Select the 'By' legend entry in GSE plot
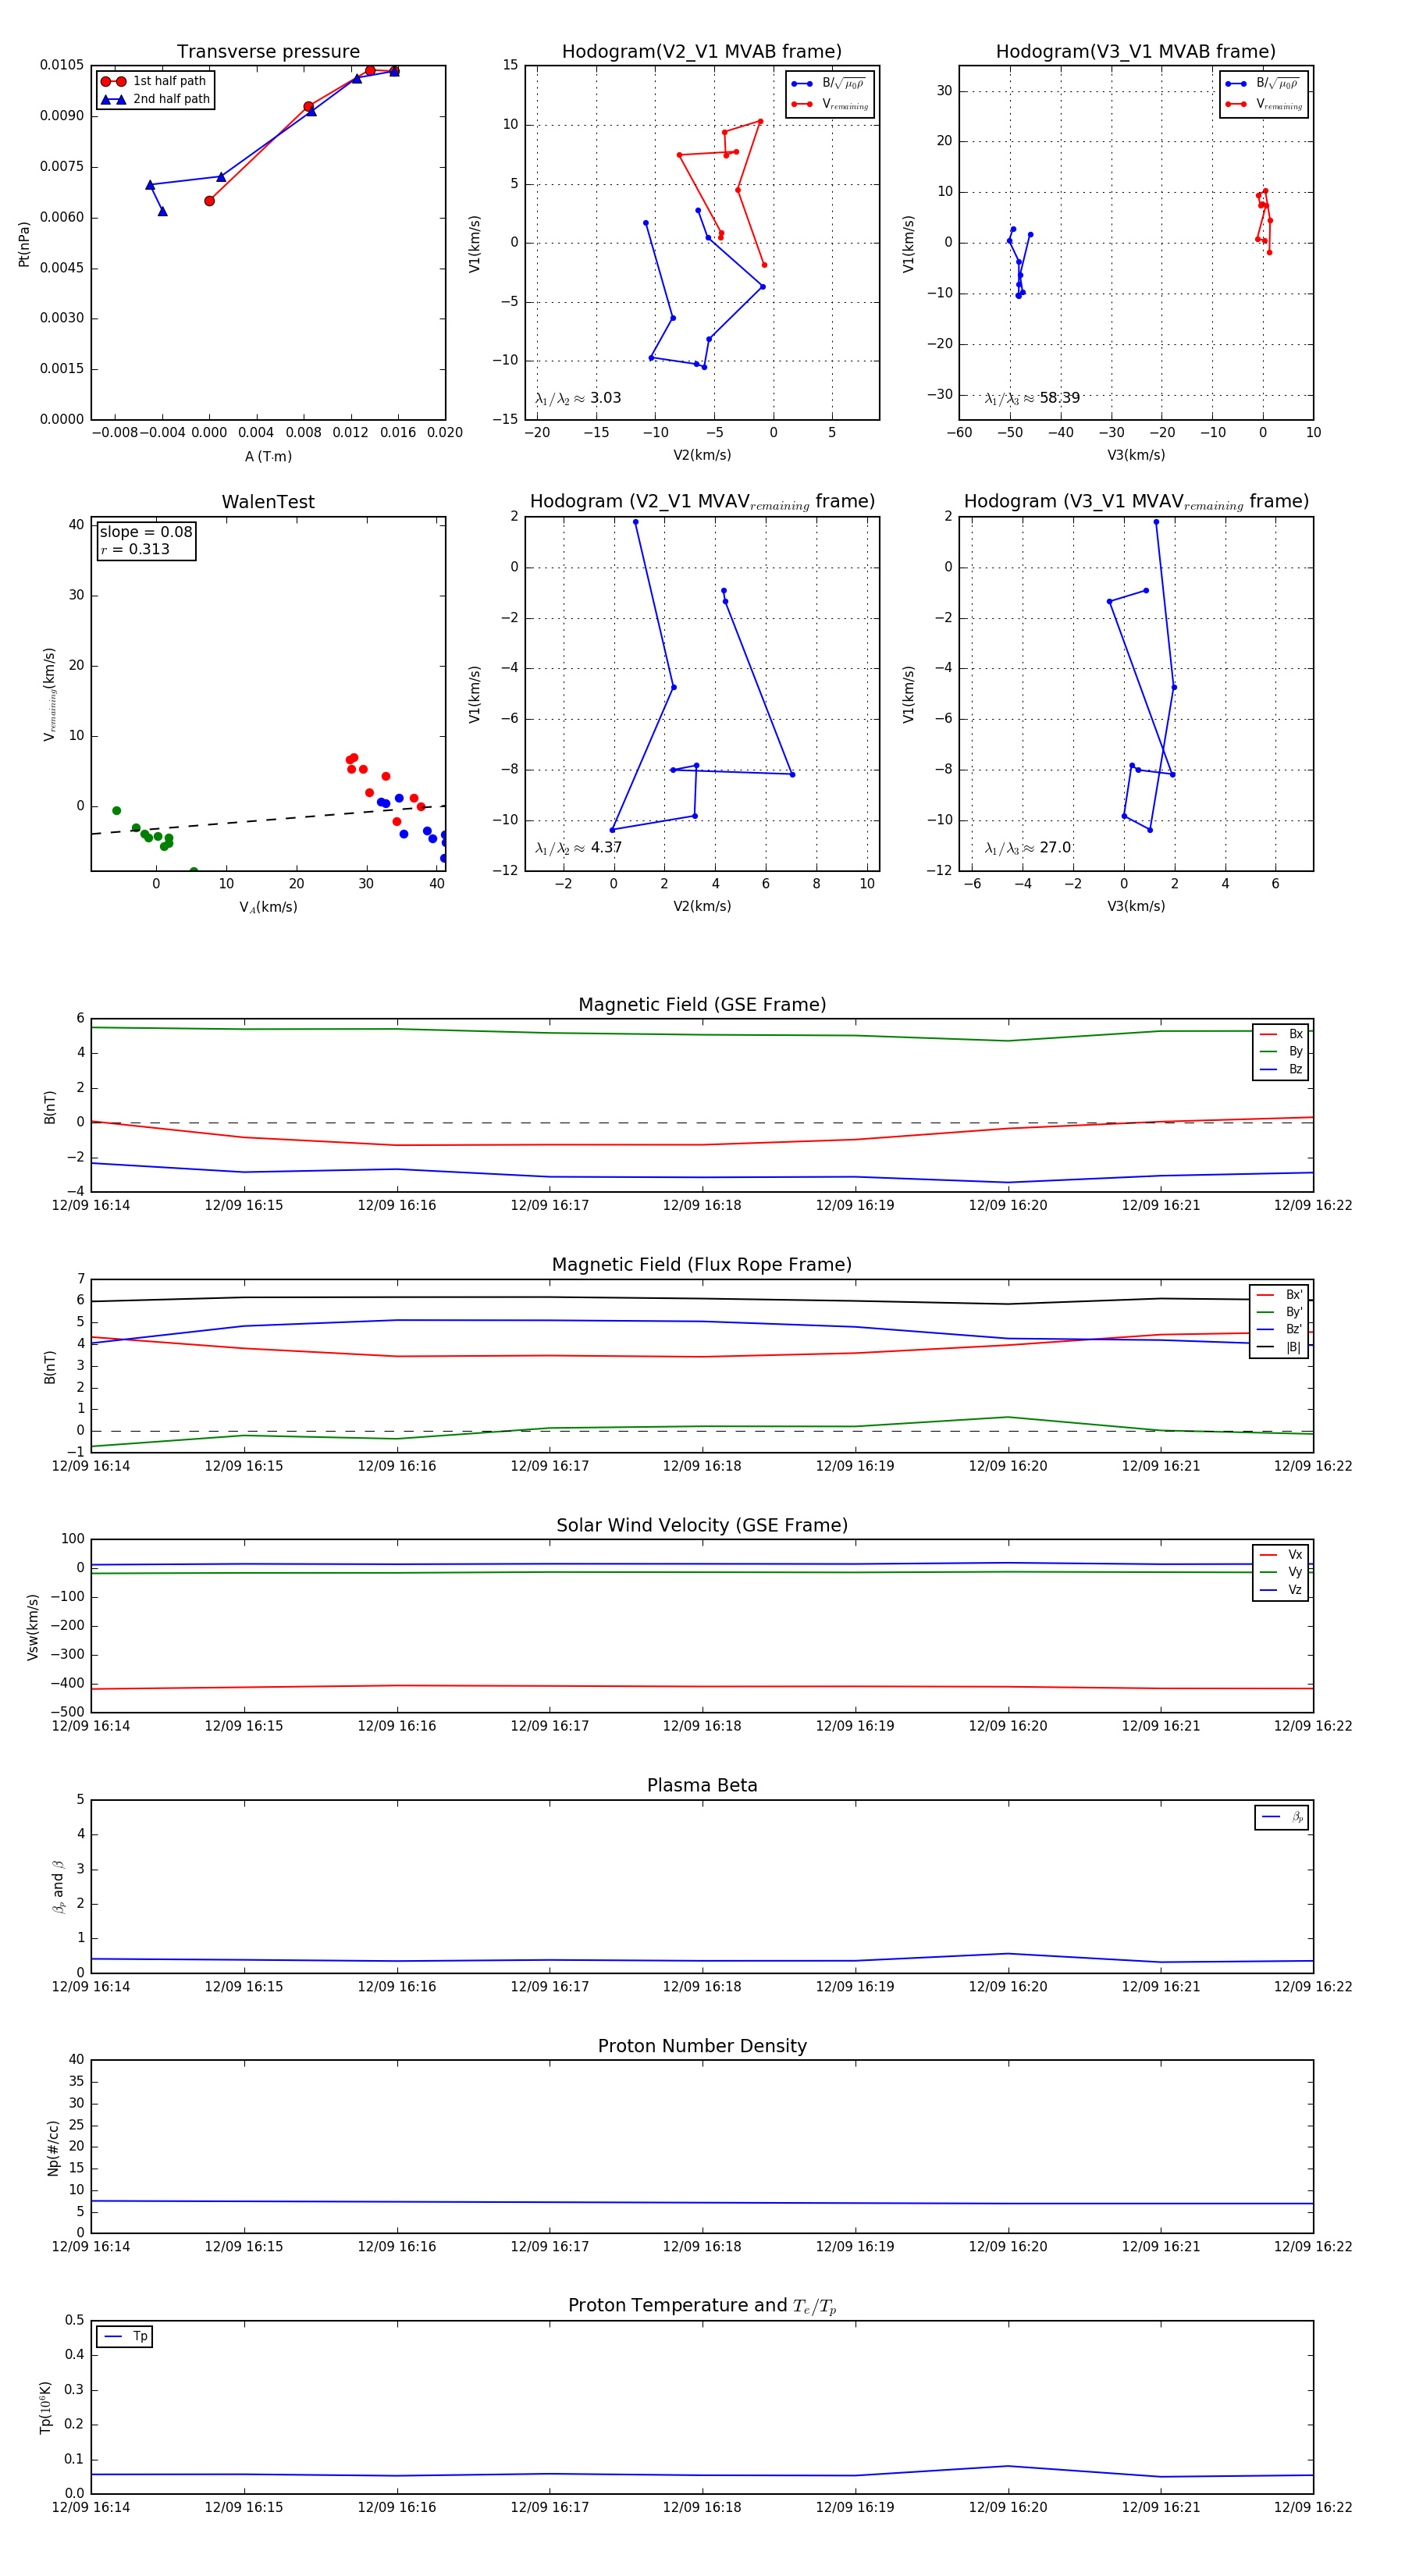1405x2576 pixels. [1281, 1051]
